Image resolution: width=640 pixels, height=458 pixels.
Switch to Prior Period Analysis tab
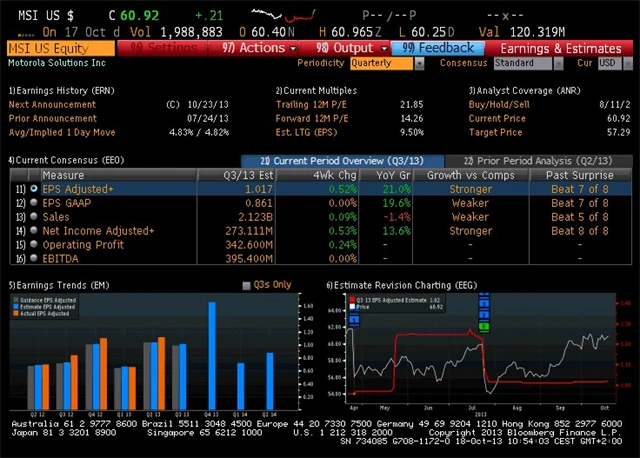pos(540,160)
